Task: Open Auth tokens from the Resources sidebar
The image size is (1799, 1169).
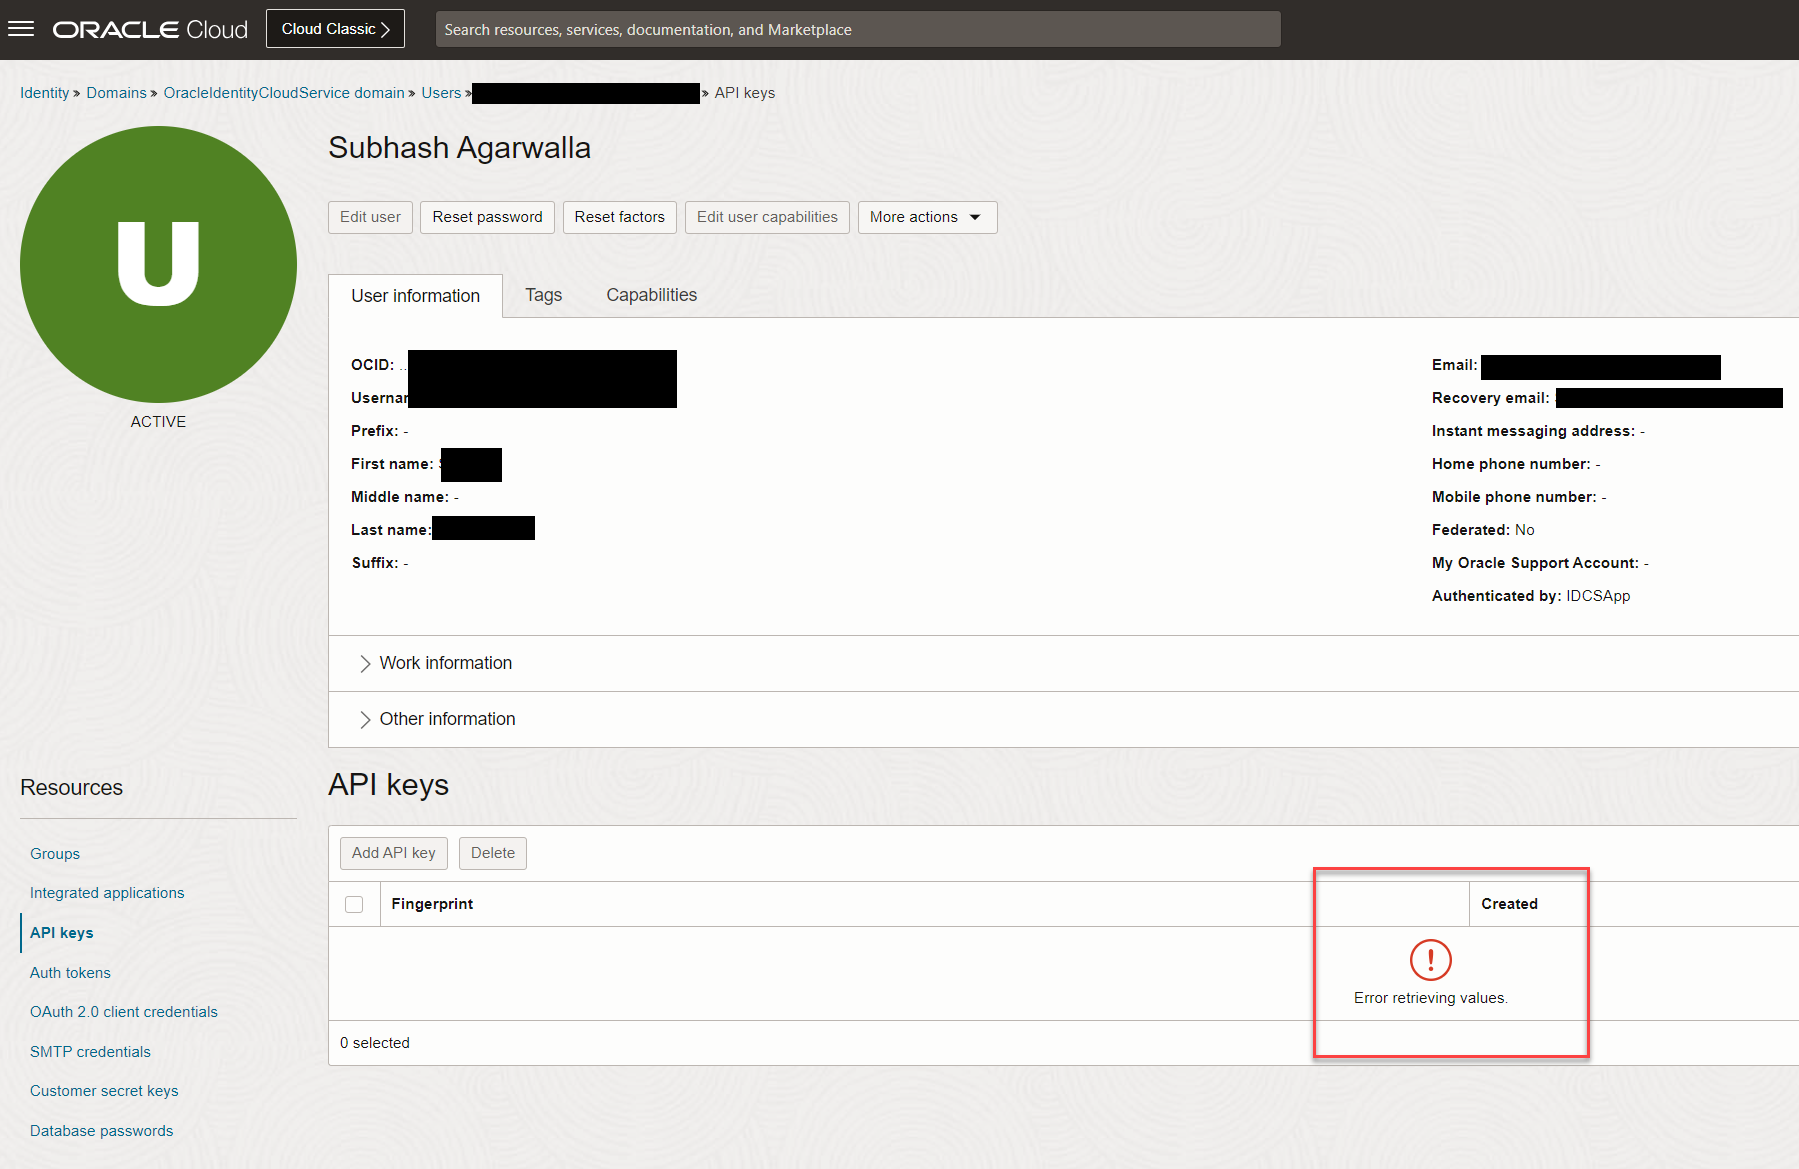Action: 70,972
